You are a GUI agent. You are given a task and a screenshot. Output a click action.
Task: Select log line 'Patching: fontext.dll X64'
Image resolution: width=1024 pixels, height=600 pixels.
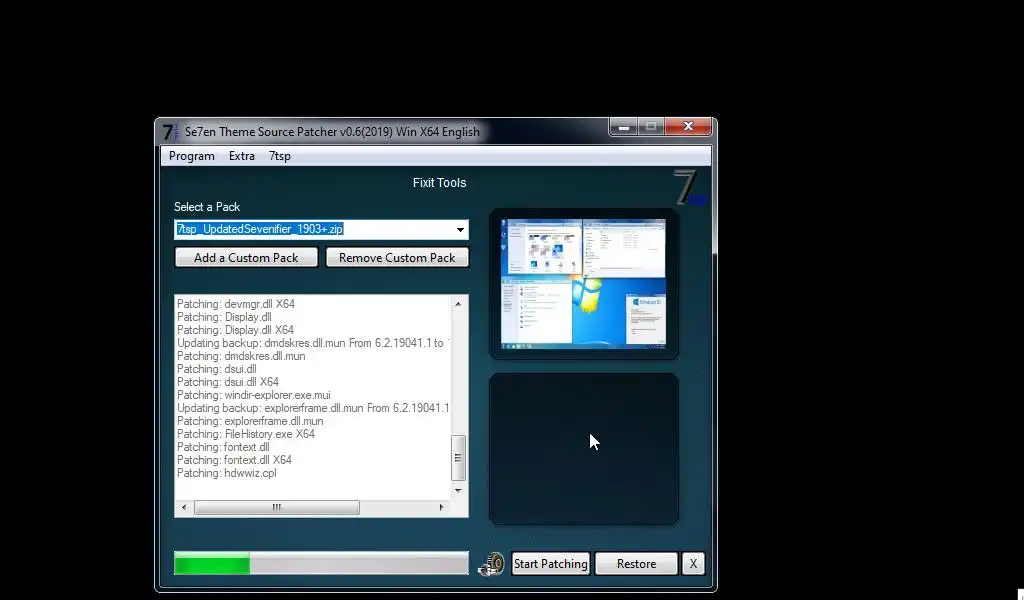point(234,460)
